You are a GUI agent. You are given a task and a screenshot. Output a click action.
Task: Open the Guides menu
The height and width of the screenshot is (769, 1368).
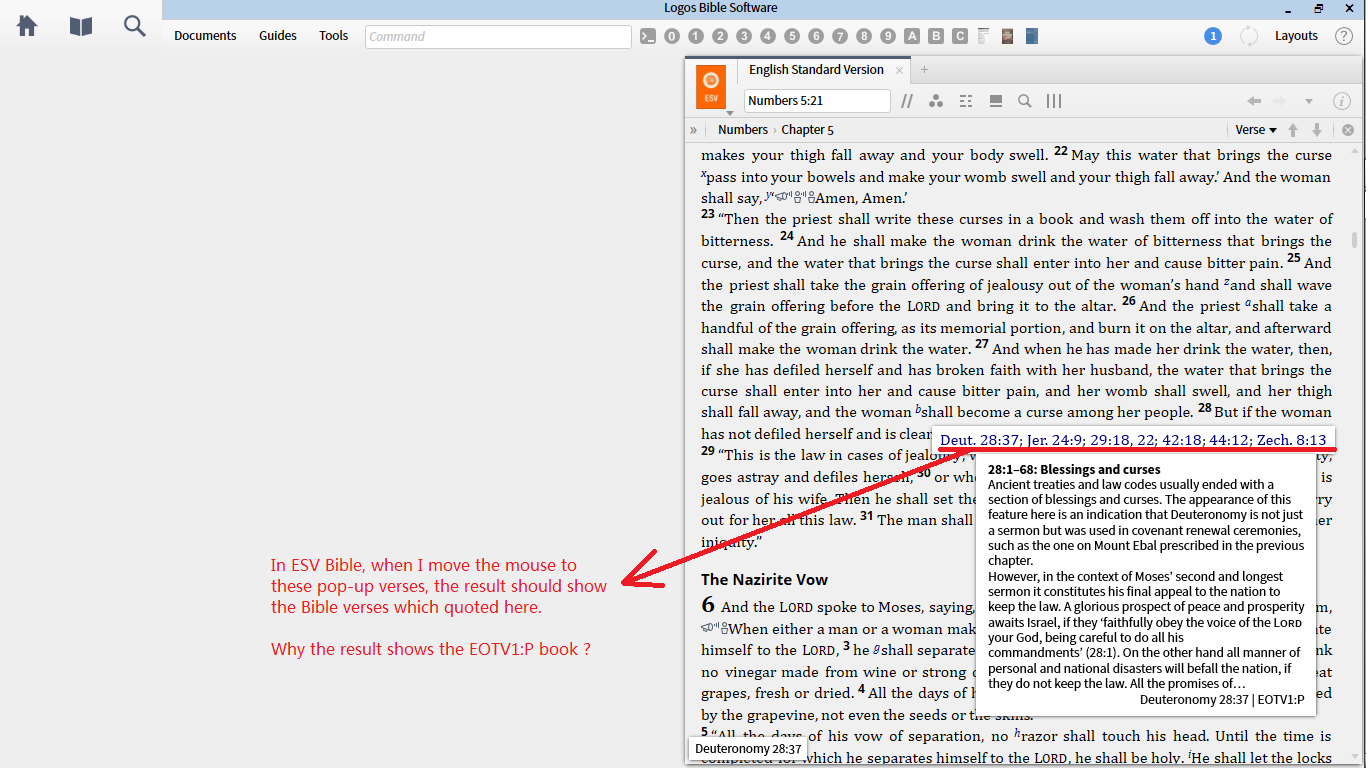click(x=278, y=36)
